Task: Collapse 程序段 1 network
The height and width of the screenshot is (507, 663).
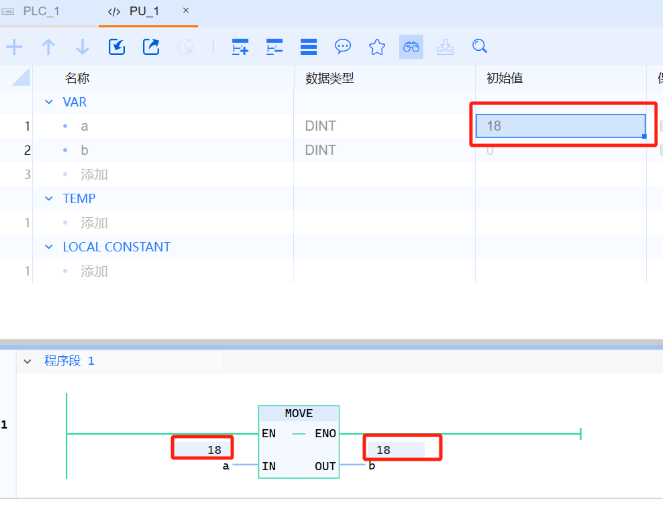Action: pos(26,361)
